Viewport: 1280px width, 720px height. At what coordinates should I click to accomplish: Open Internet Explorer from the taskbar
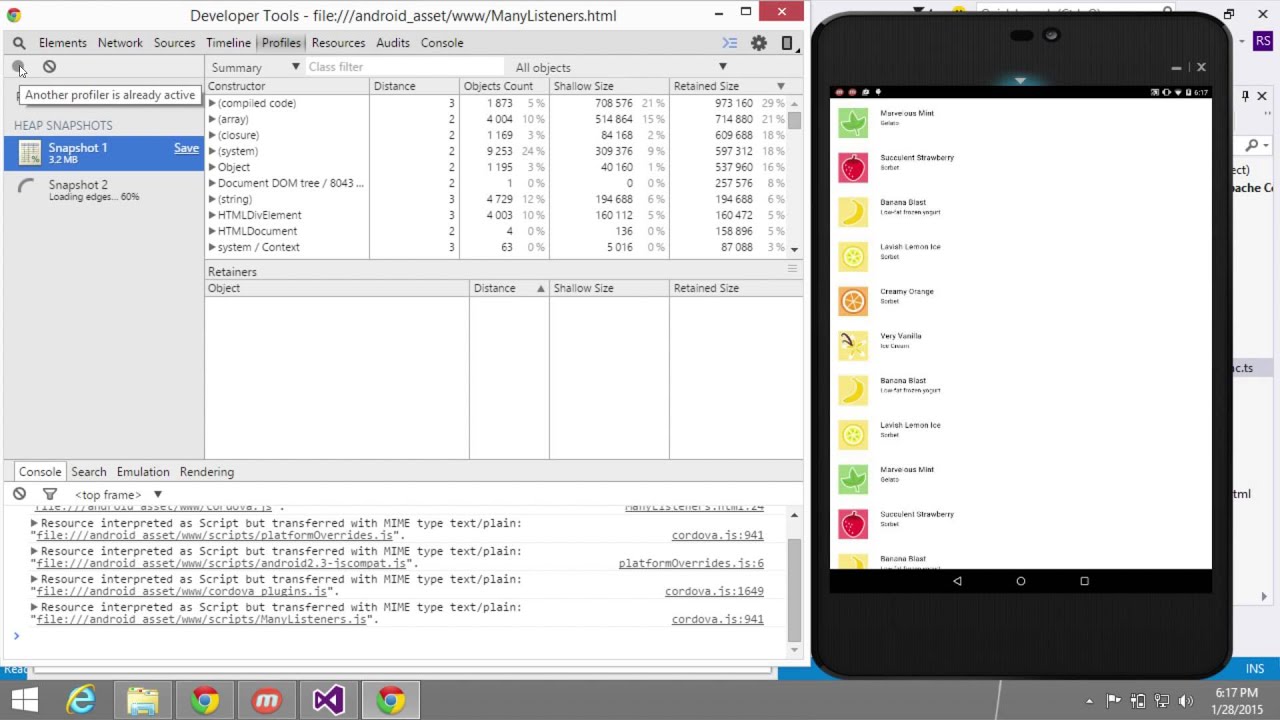tap(81, 700)
